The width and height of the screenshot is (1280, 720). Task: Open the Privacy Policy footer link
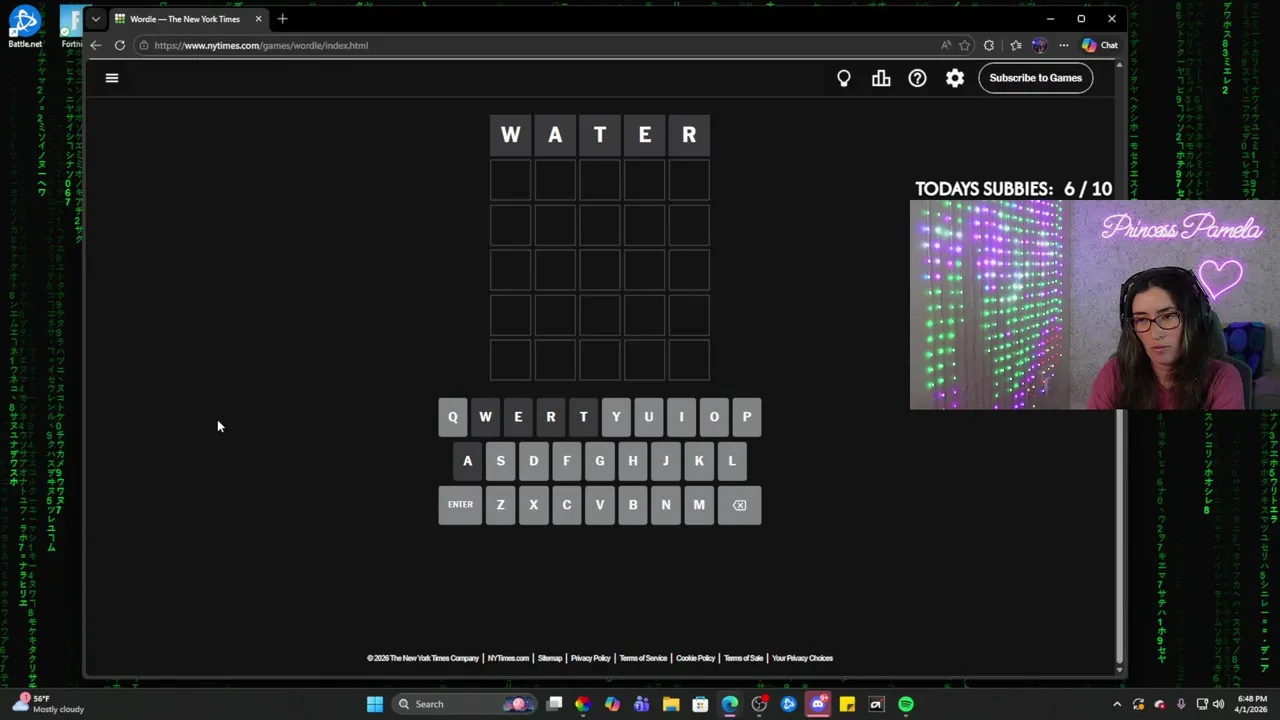(590, 658)
